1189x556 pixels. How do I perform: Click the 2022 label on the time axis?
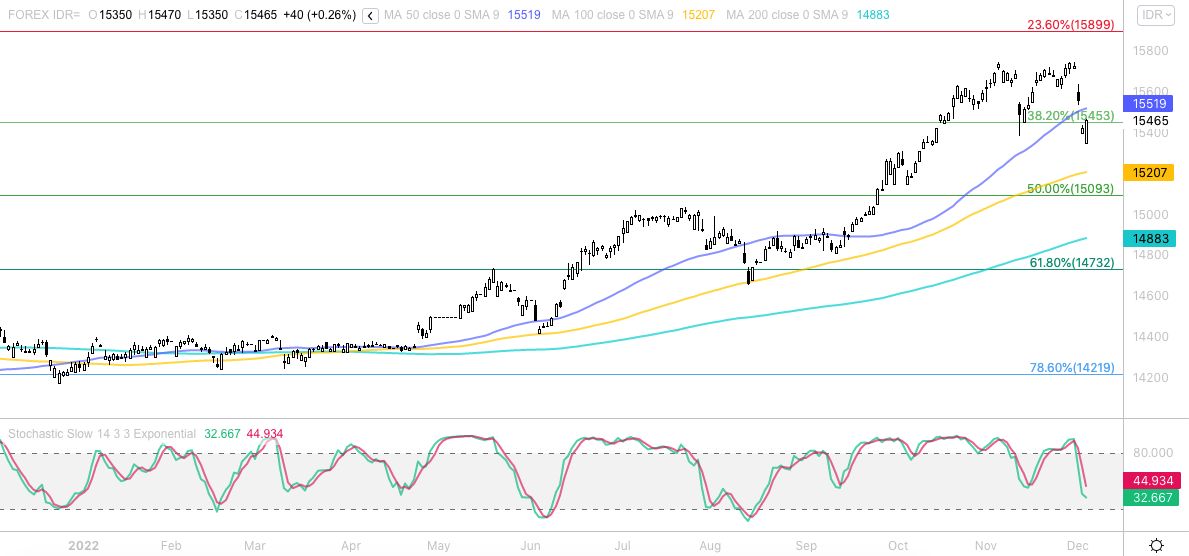83,545
